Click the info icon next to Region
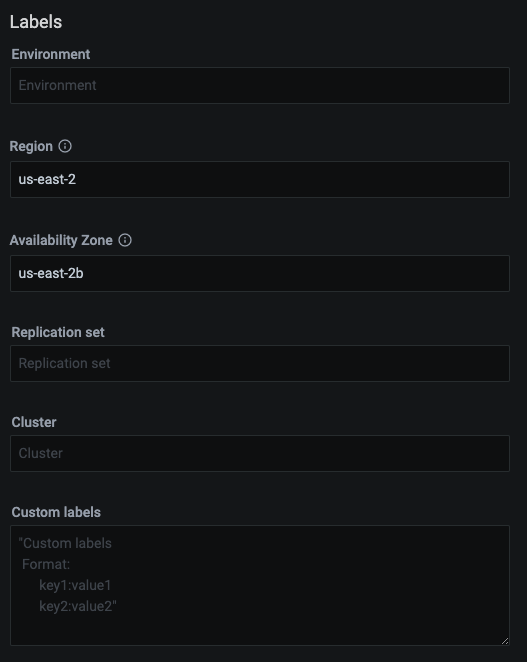This screenshot has height=662, width=527. pyautogui.click(x=65, y=146)
